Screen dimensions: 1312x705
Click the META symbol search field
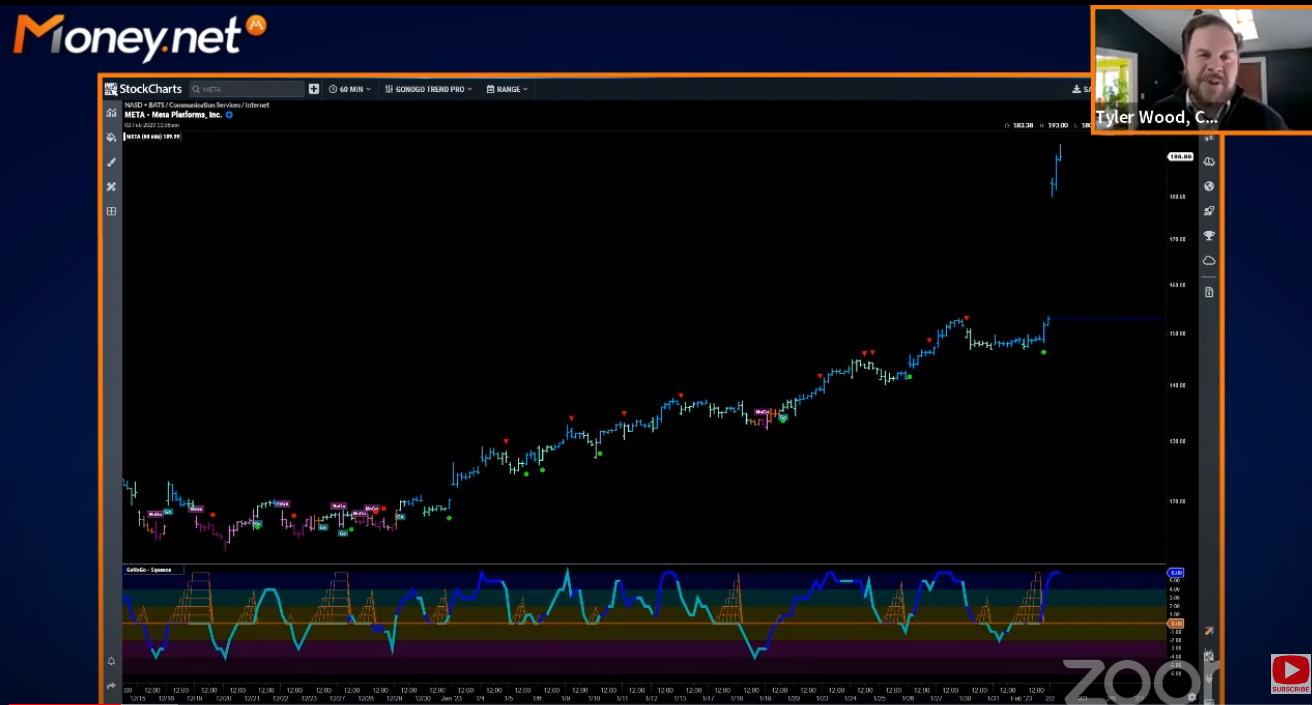click(247, 89)
